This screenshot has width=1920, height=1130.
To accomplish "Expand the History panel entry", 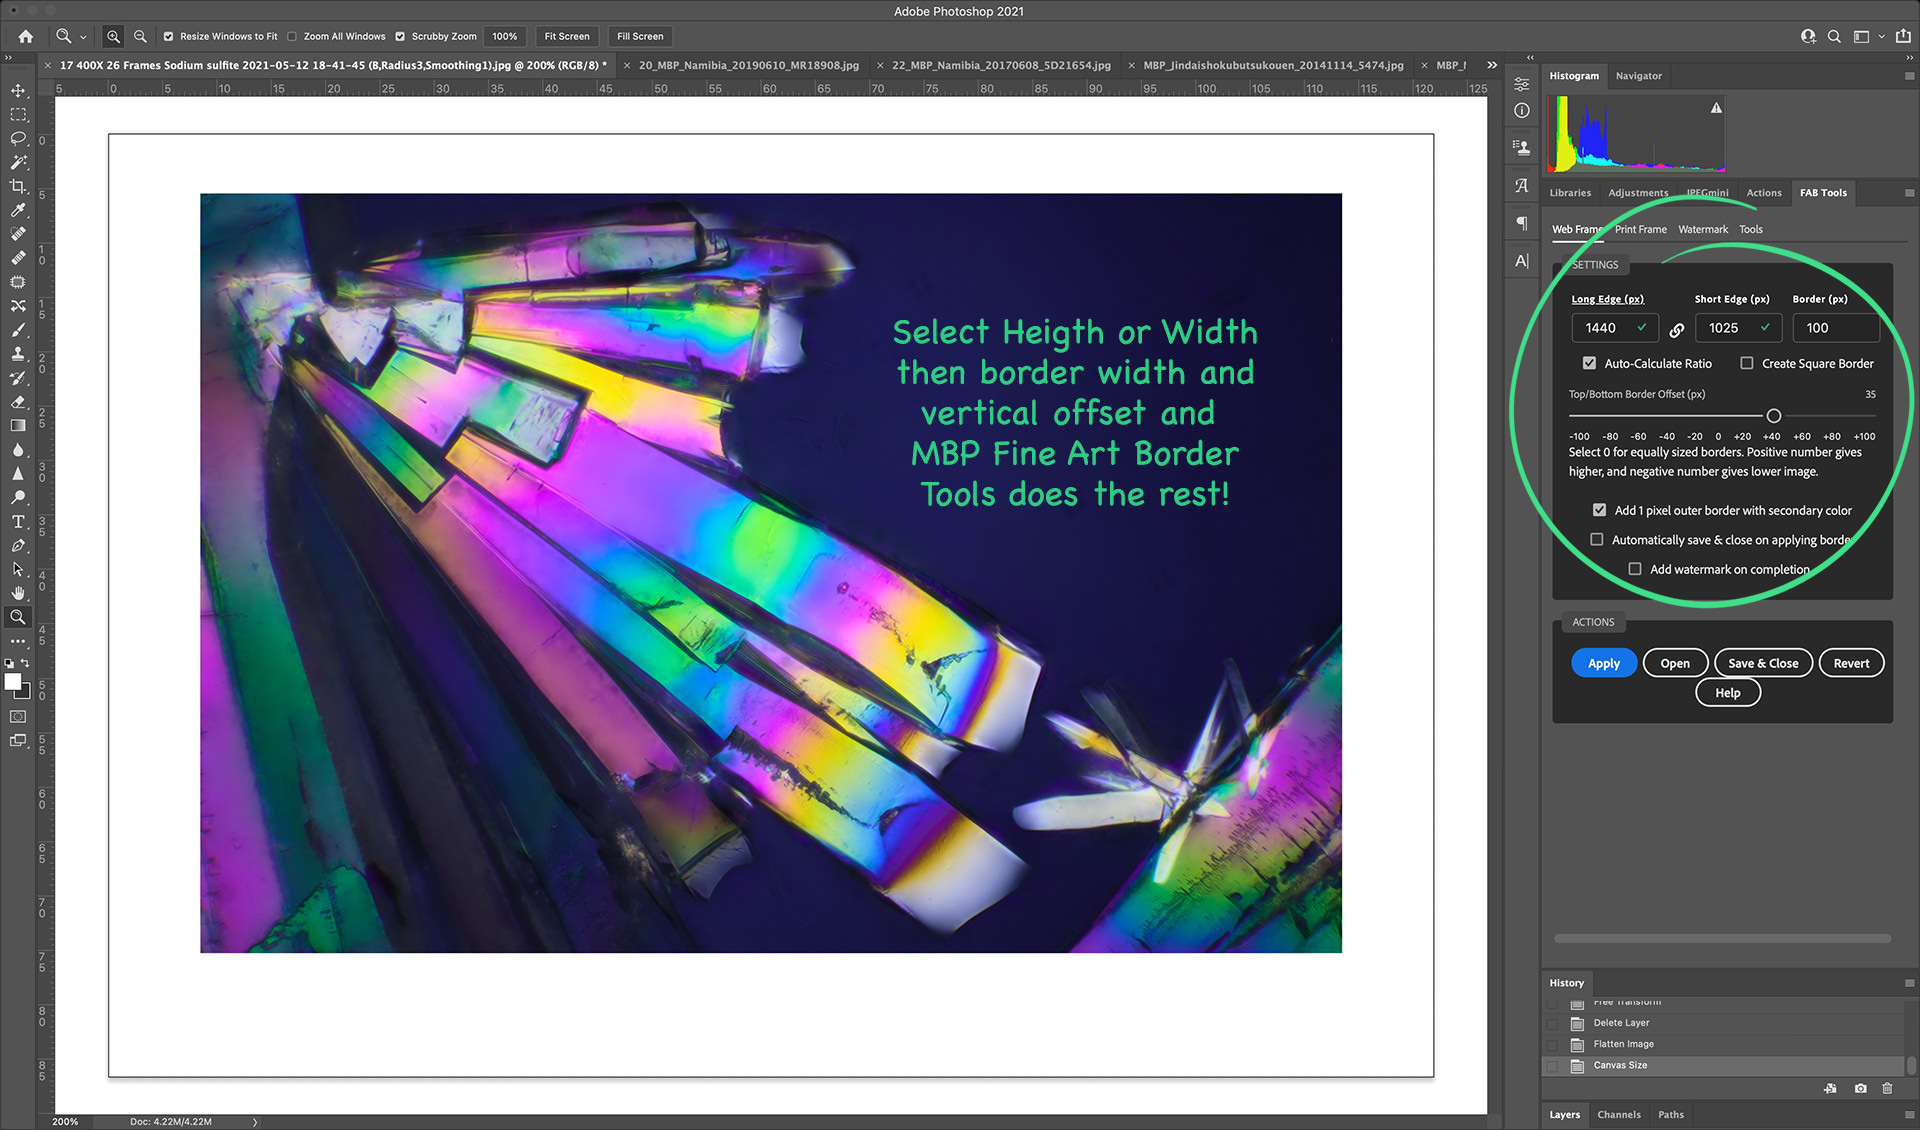I will point(1909,982).
